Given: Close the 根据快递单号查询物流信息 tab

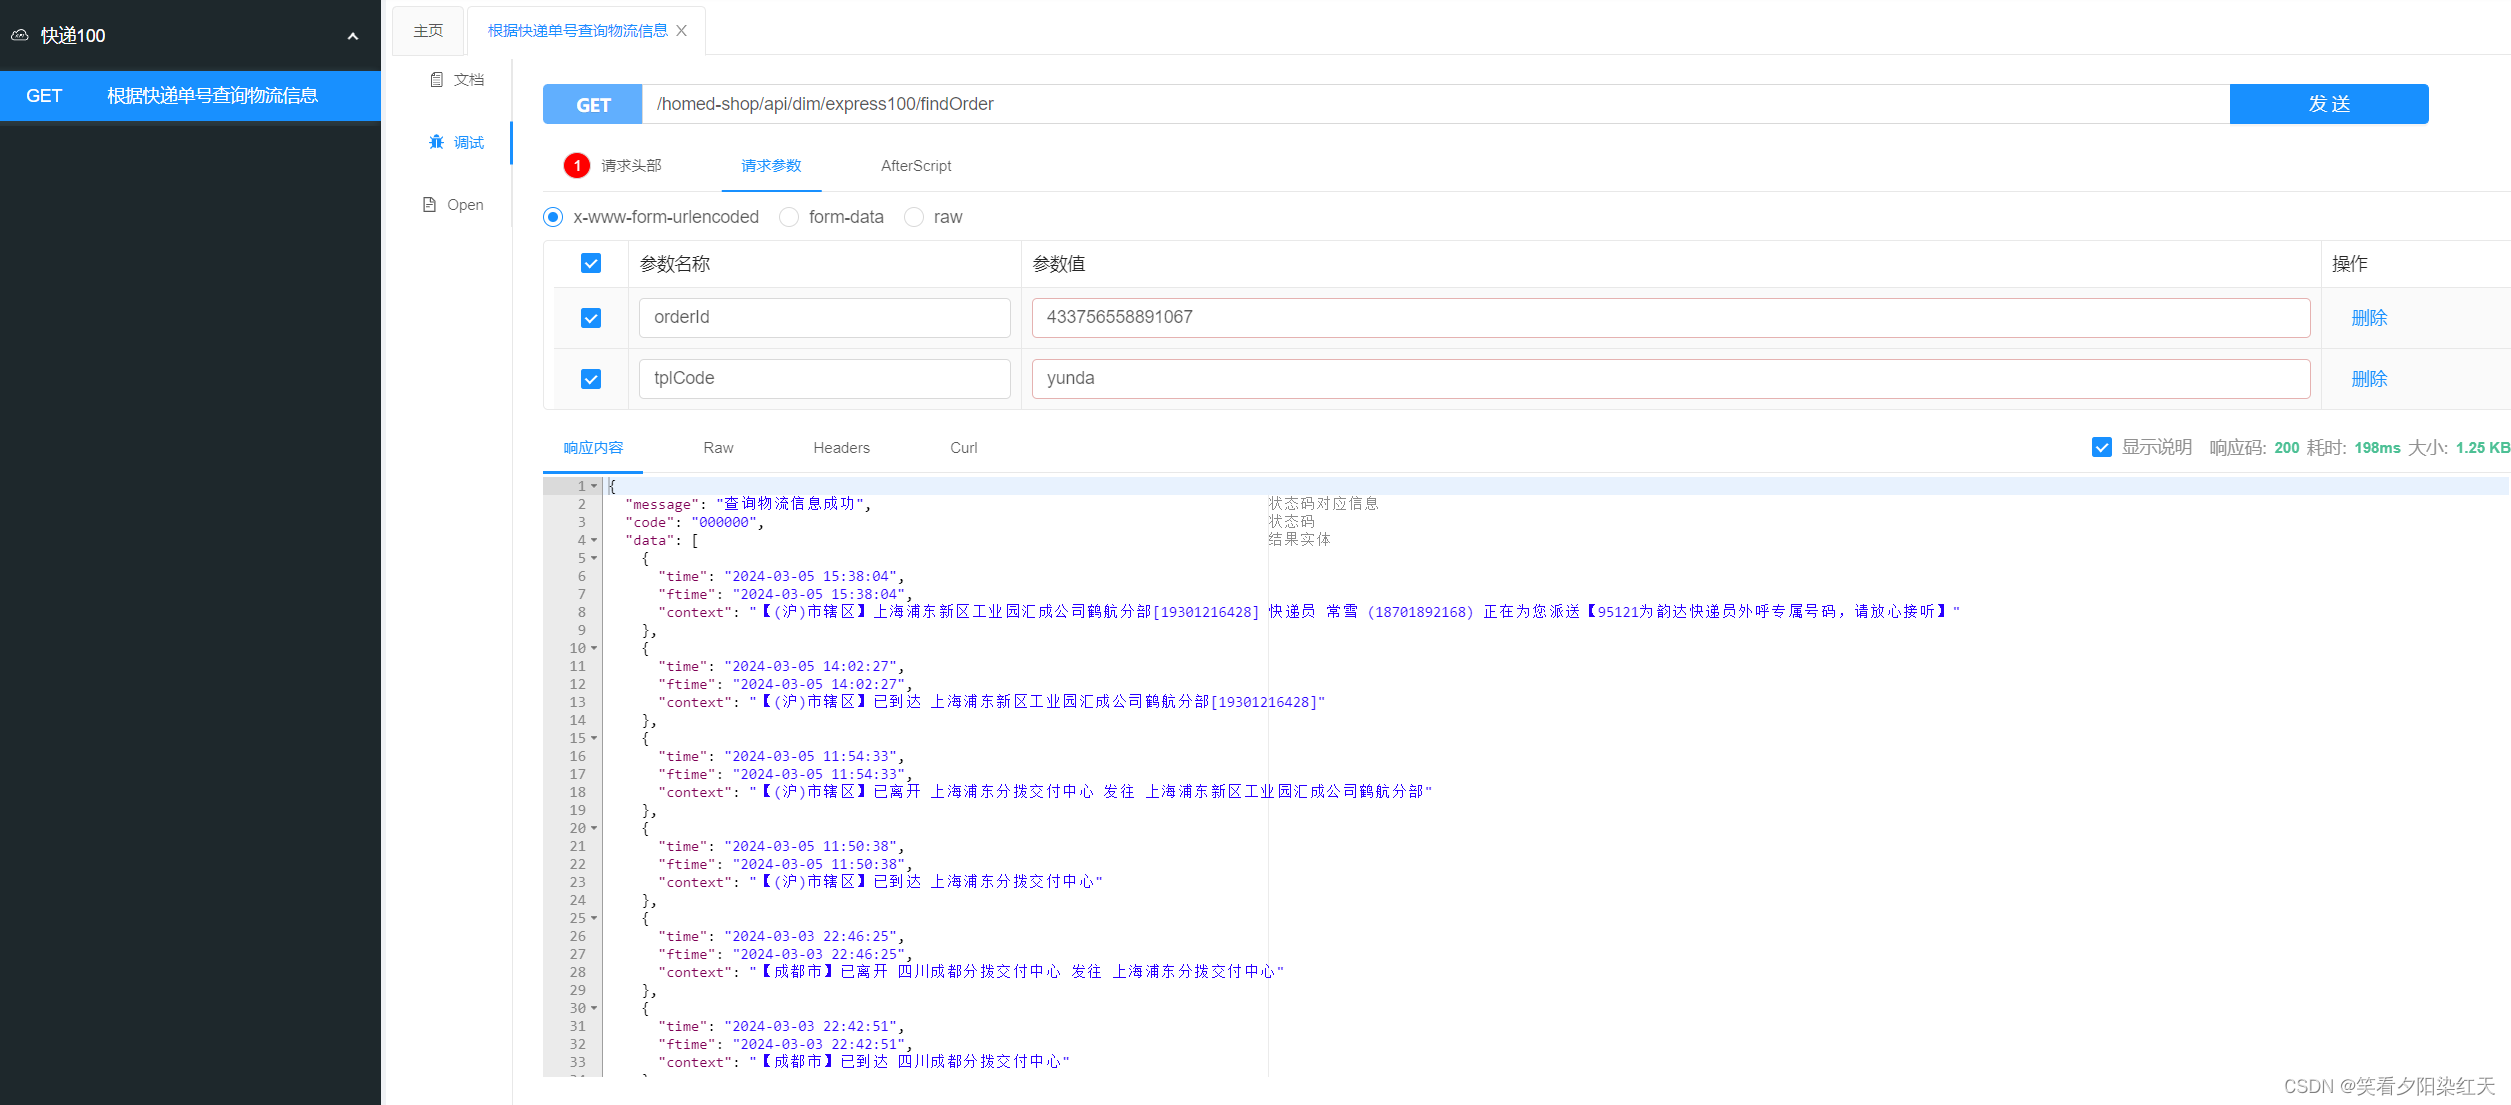Looking at the screenshot, I should tap(682, 31).
